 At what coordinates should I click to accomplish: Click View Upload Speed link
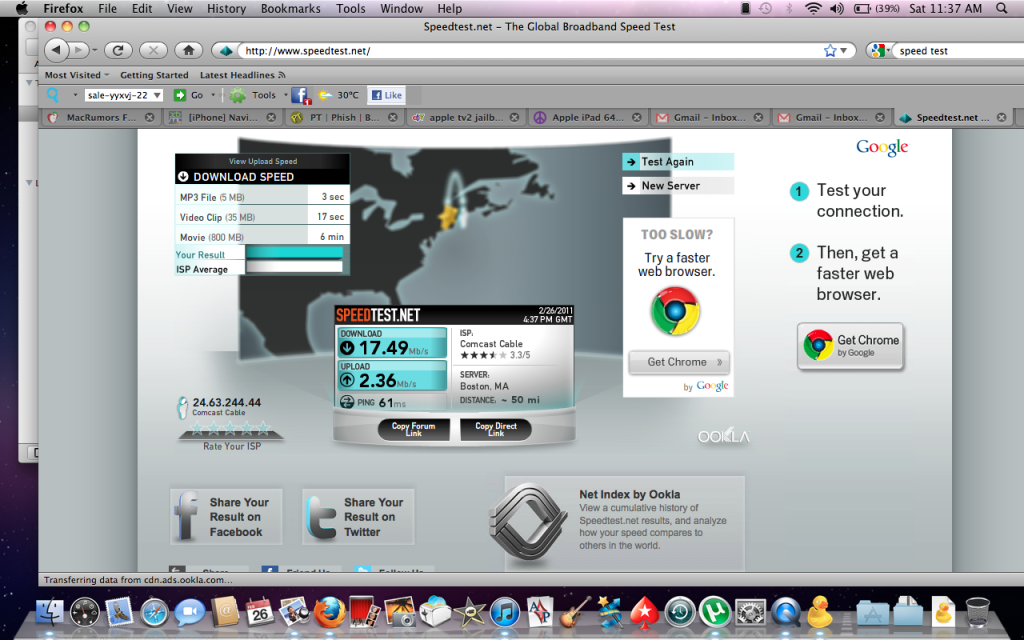point(263,161)
